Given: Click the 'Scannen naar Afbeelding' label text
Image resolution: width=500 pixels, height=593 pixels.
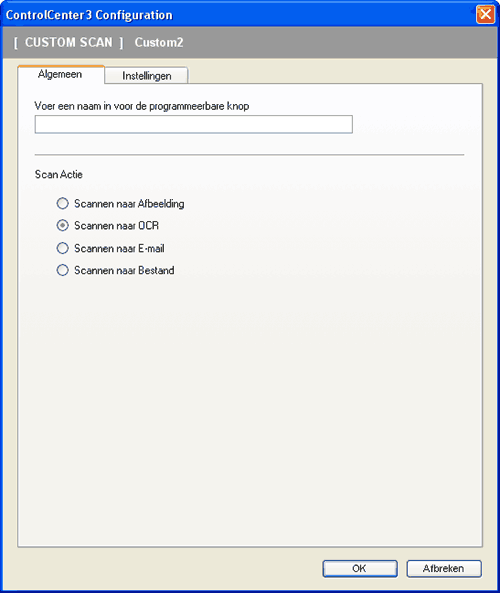Looking at the screenshot, I should click(x=129, y=204).
